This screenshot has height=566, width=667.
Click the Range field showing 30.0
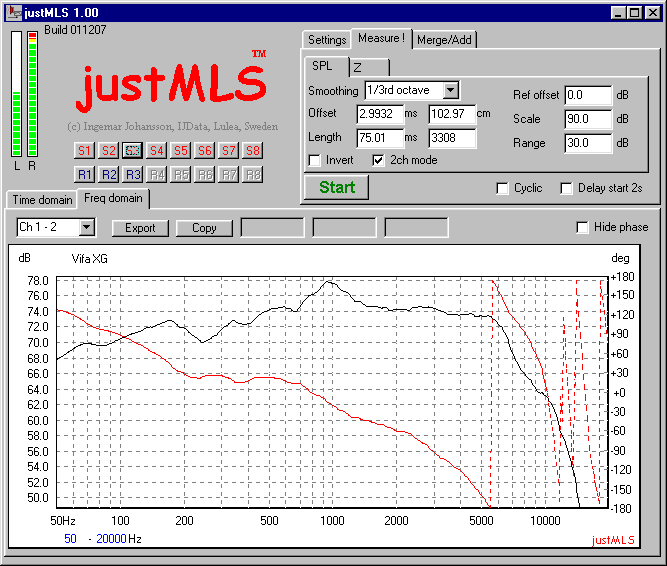[x=588, y=143]
